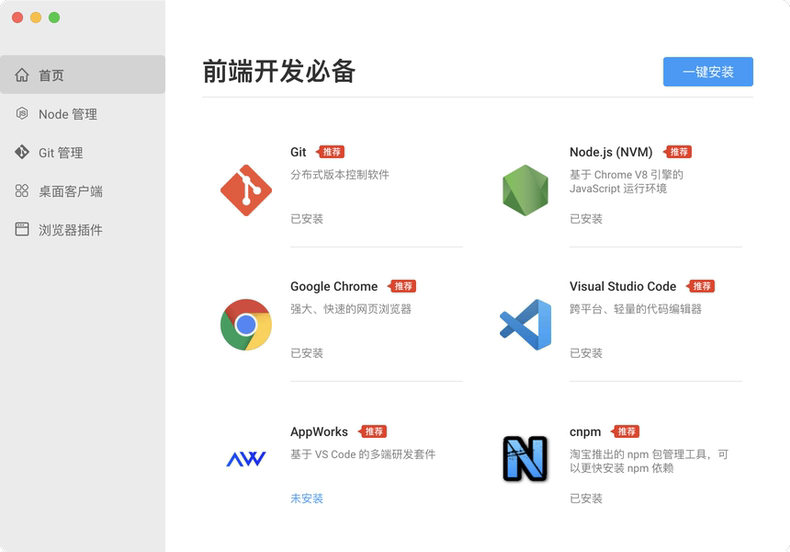Screen dimensions: 790x552
Task: Click 已安装 status under Git
Action: click(x=307, y=219)
